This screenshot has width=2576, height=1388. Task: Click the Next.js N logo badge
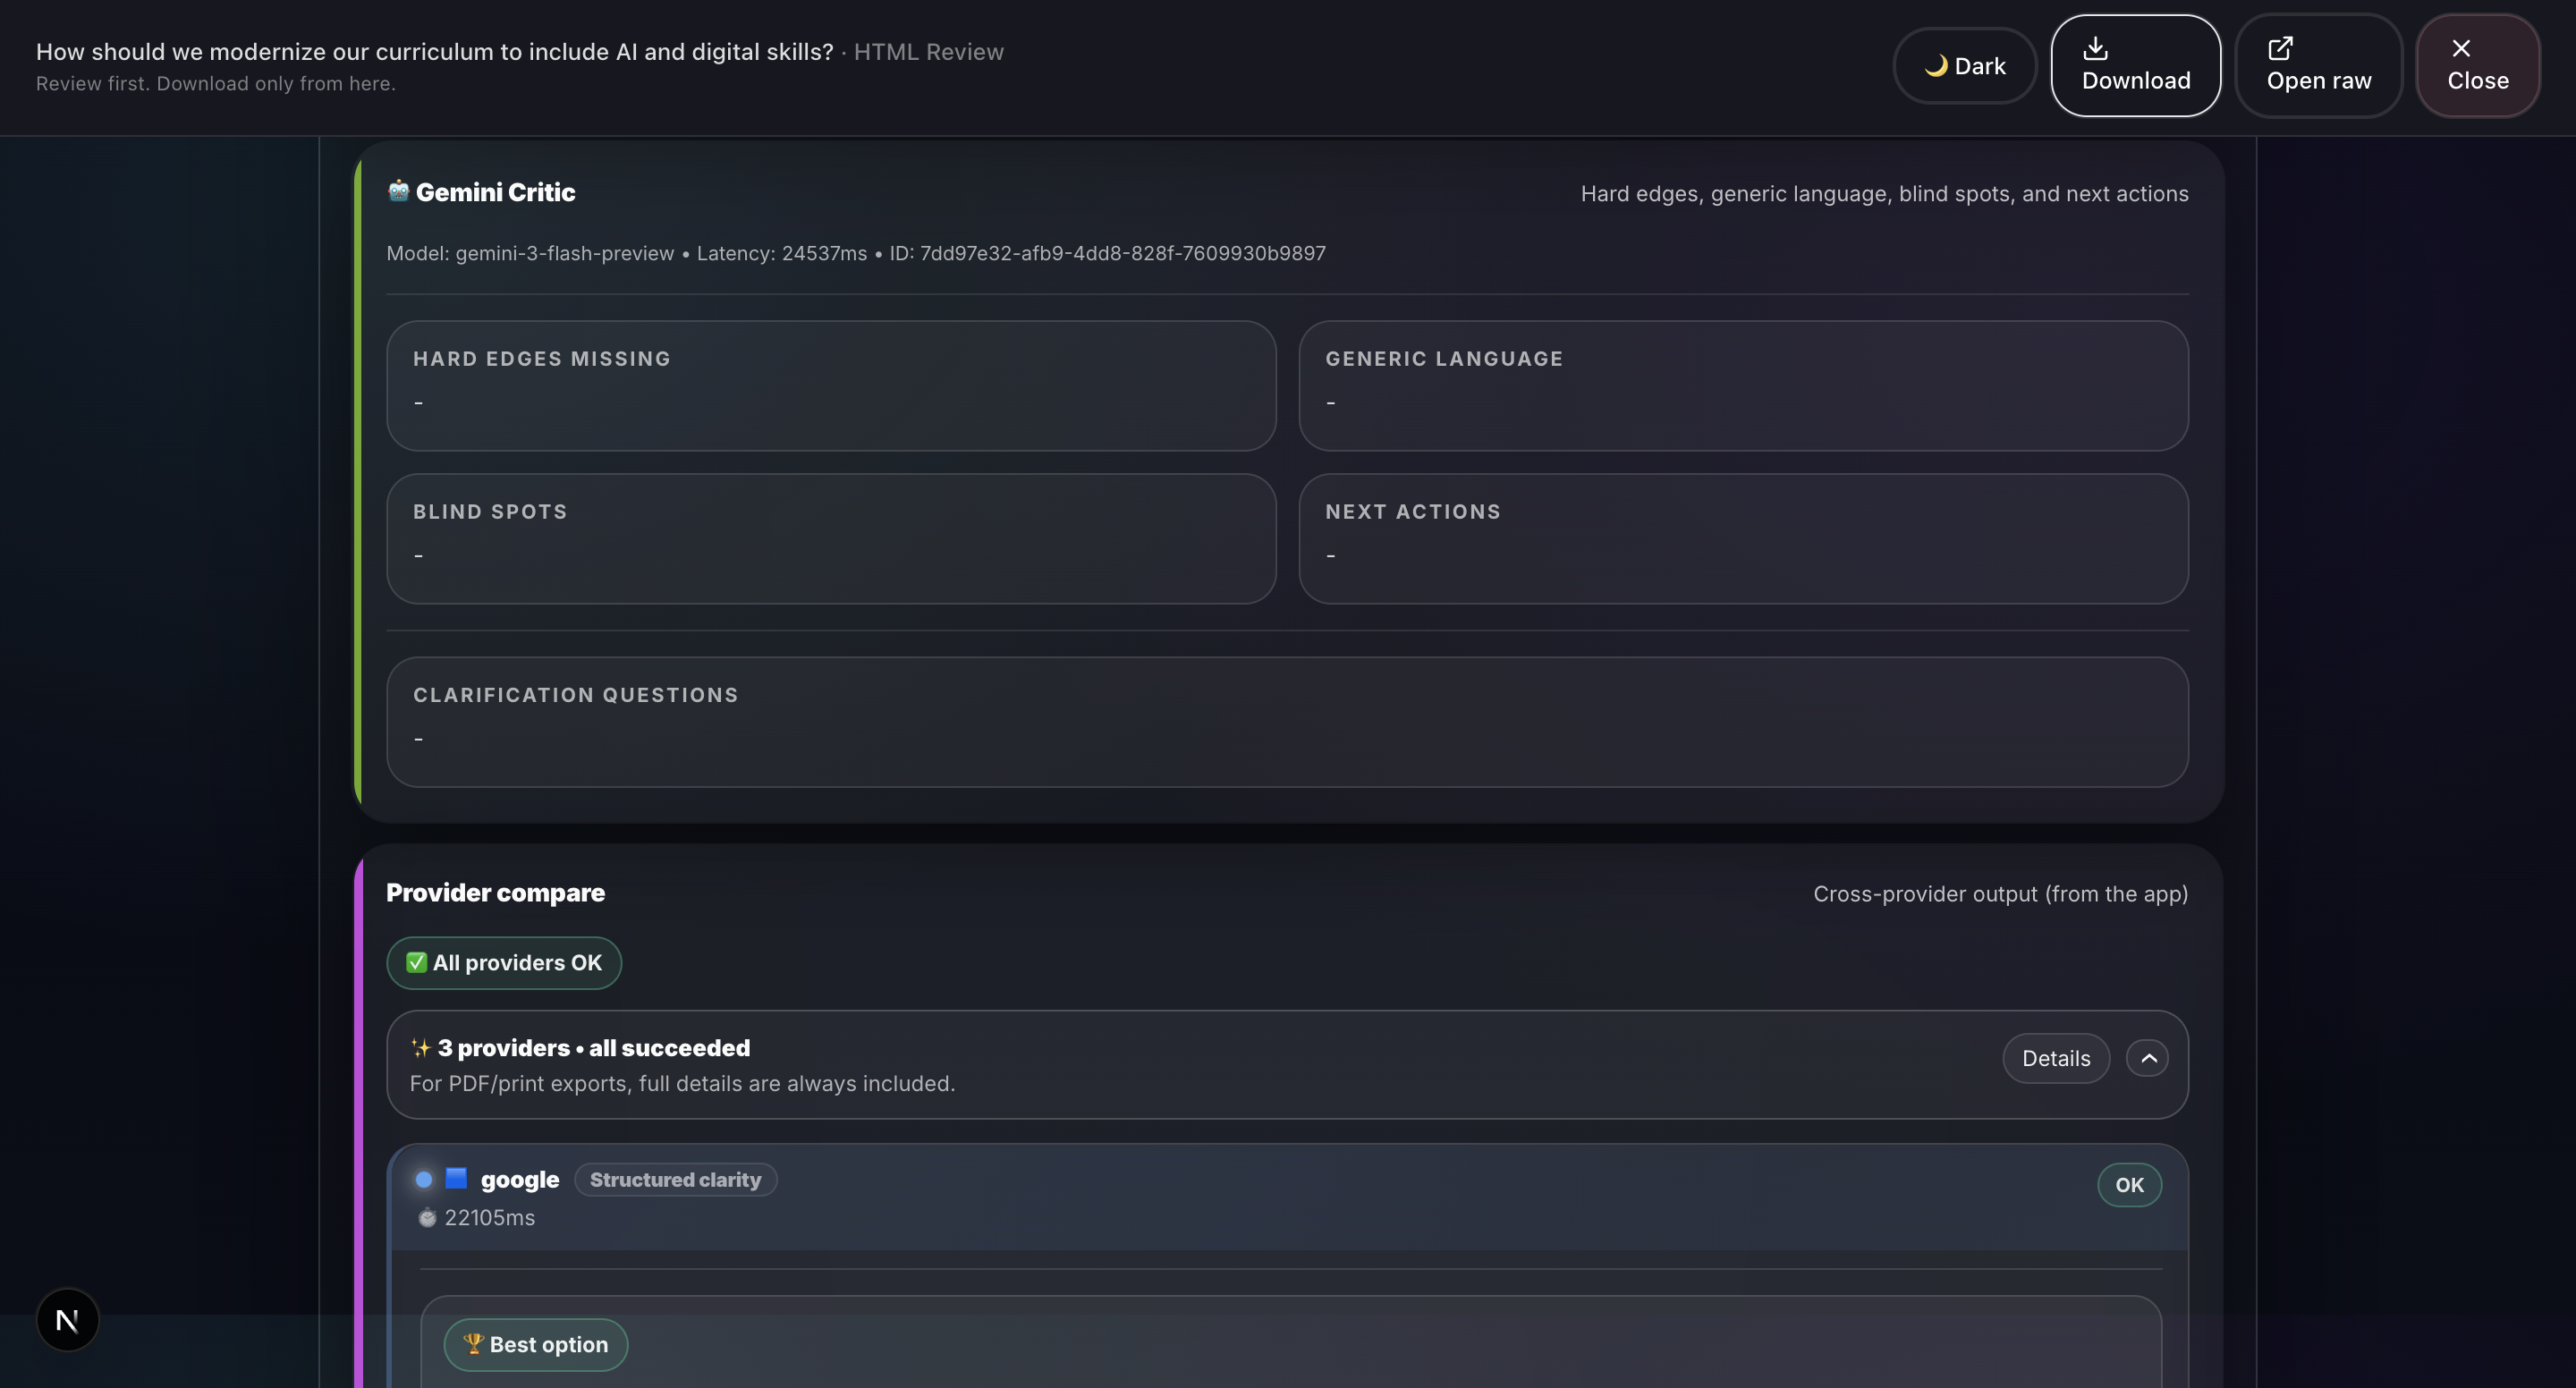[67, 1320]
